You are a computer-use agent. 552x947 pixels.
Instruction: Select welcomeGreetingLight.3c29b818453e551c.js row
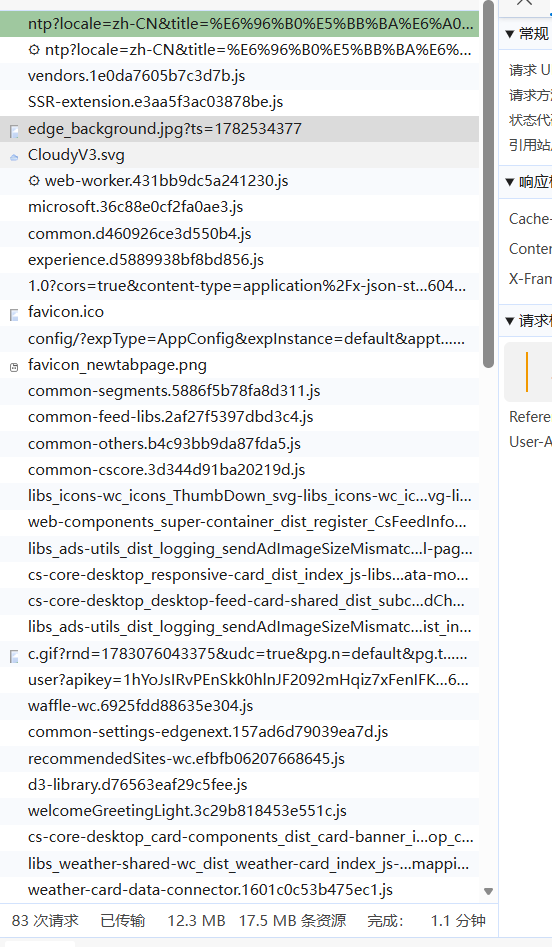point(239,811)
